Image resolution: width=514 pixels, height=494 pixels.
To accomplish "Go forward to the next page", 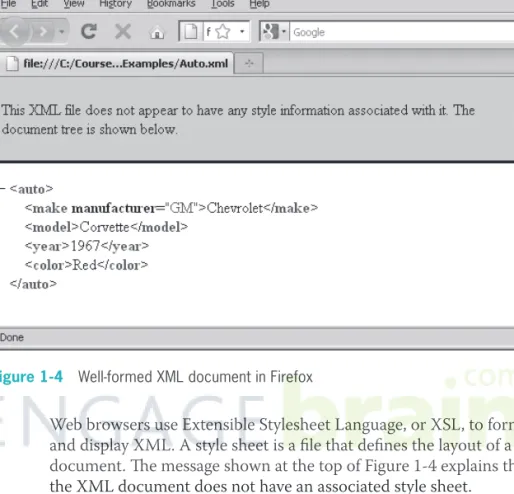I will 43,32.
